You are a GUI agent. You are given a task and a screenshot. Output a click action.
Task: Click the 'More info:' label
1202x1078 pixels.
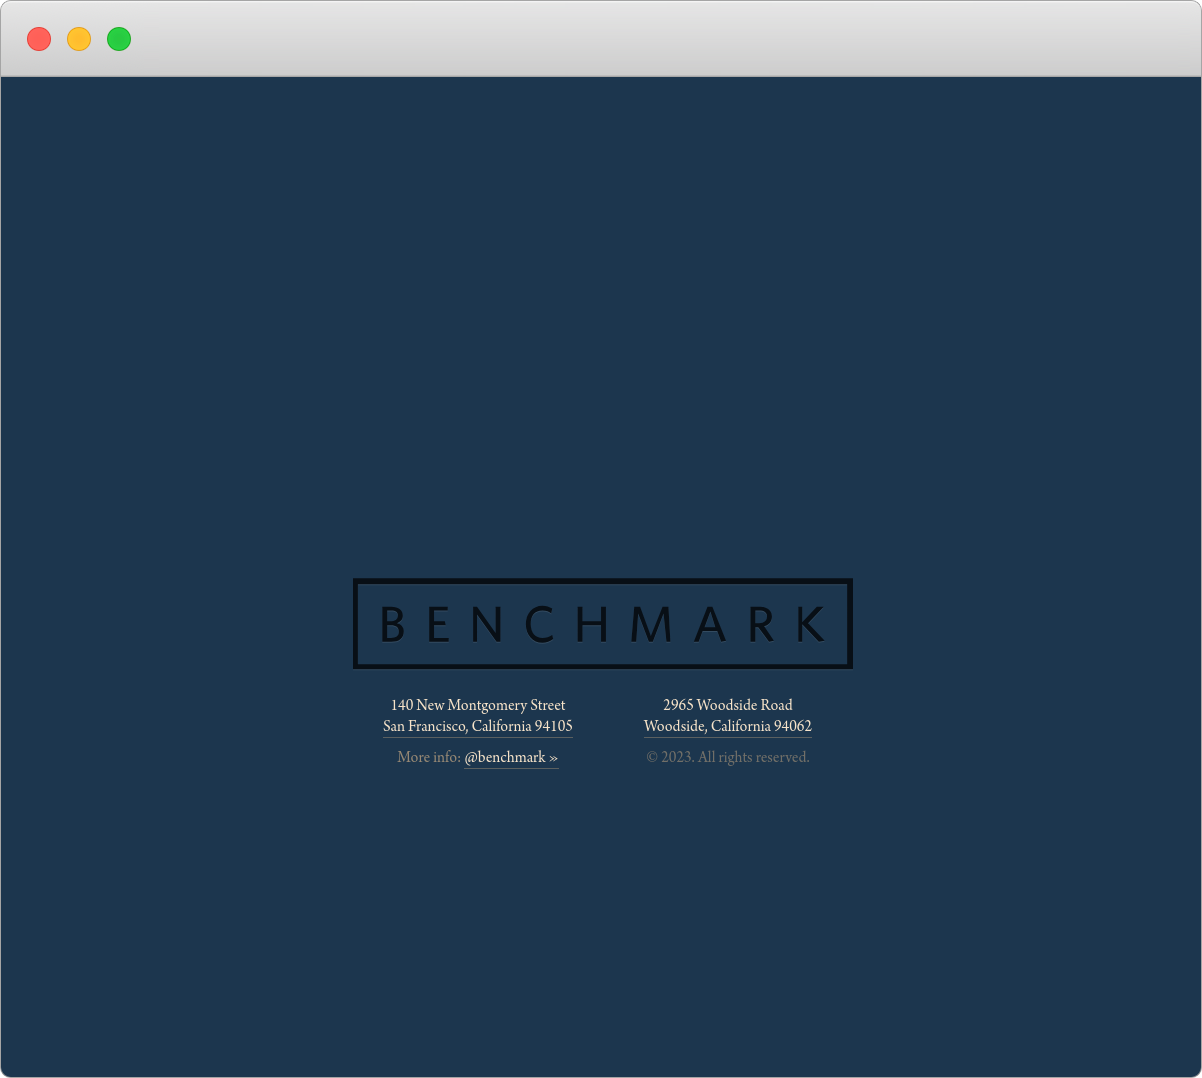(428, 757)
